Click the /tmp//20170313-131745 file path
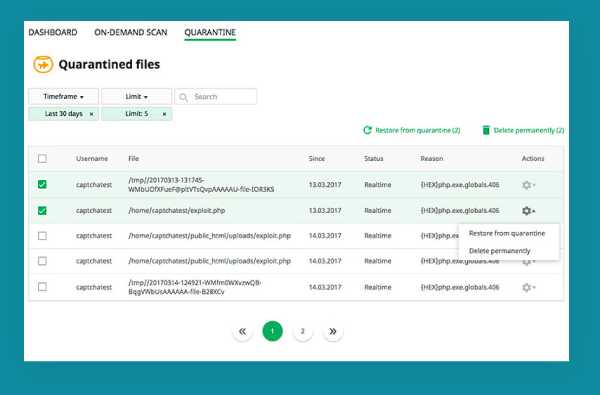Viewport: 600px width, 395px height. 201,184
